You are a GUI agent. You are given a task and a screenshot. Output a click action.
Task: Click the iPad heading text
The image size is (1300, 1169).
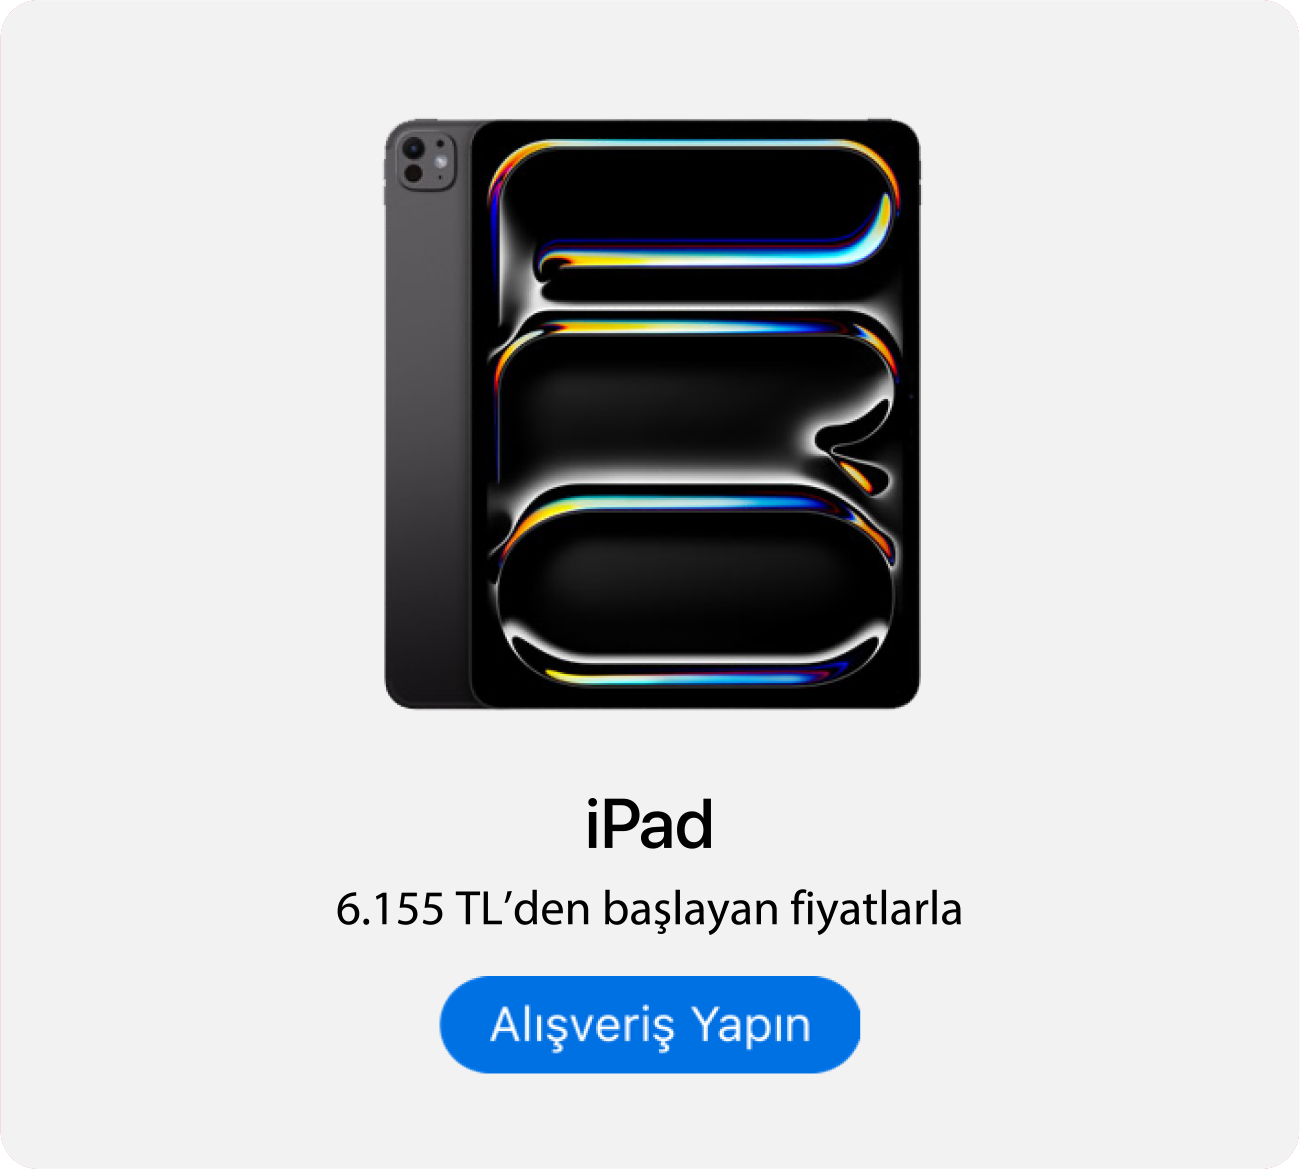(650, 825)
